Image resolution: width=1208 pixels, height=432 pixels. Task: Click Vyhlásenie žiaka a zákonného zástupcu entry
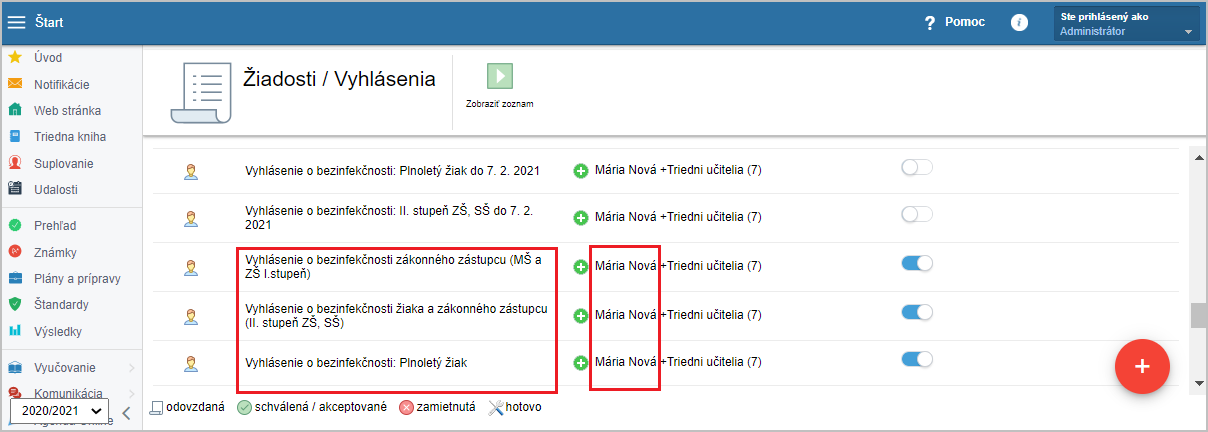396,315
